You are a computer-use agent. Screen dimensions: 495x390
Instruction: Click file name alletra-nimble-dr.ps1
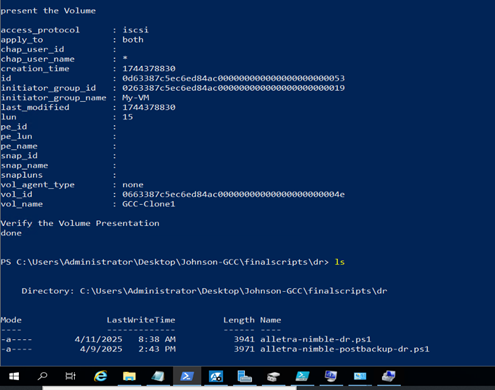click(x=315, y=339)
